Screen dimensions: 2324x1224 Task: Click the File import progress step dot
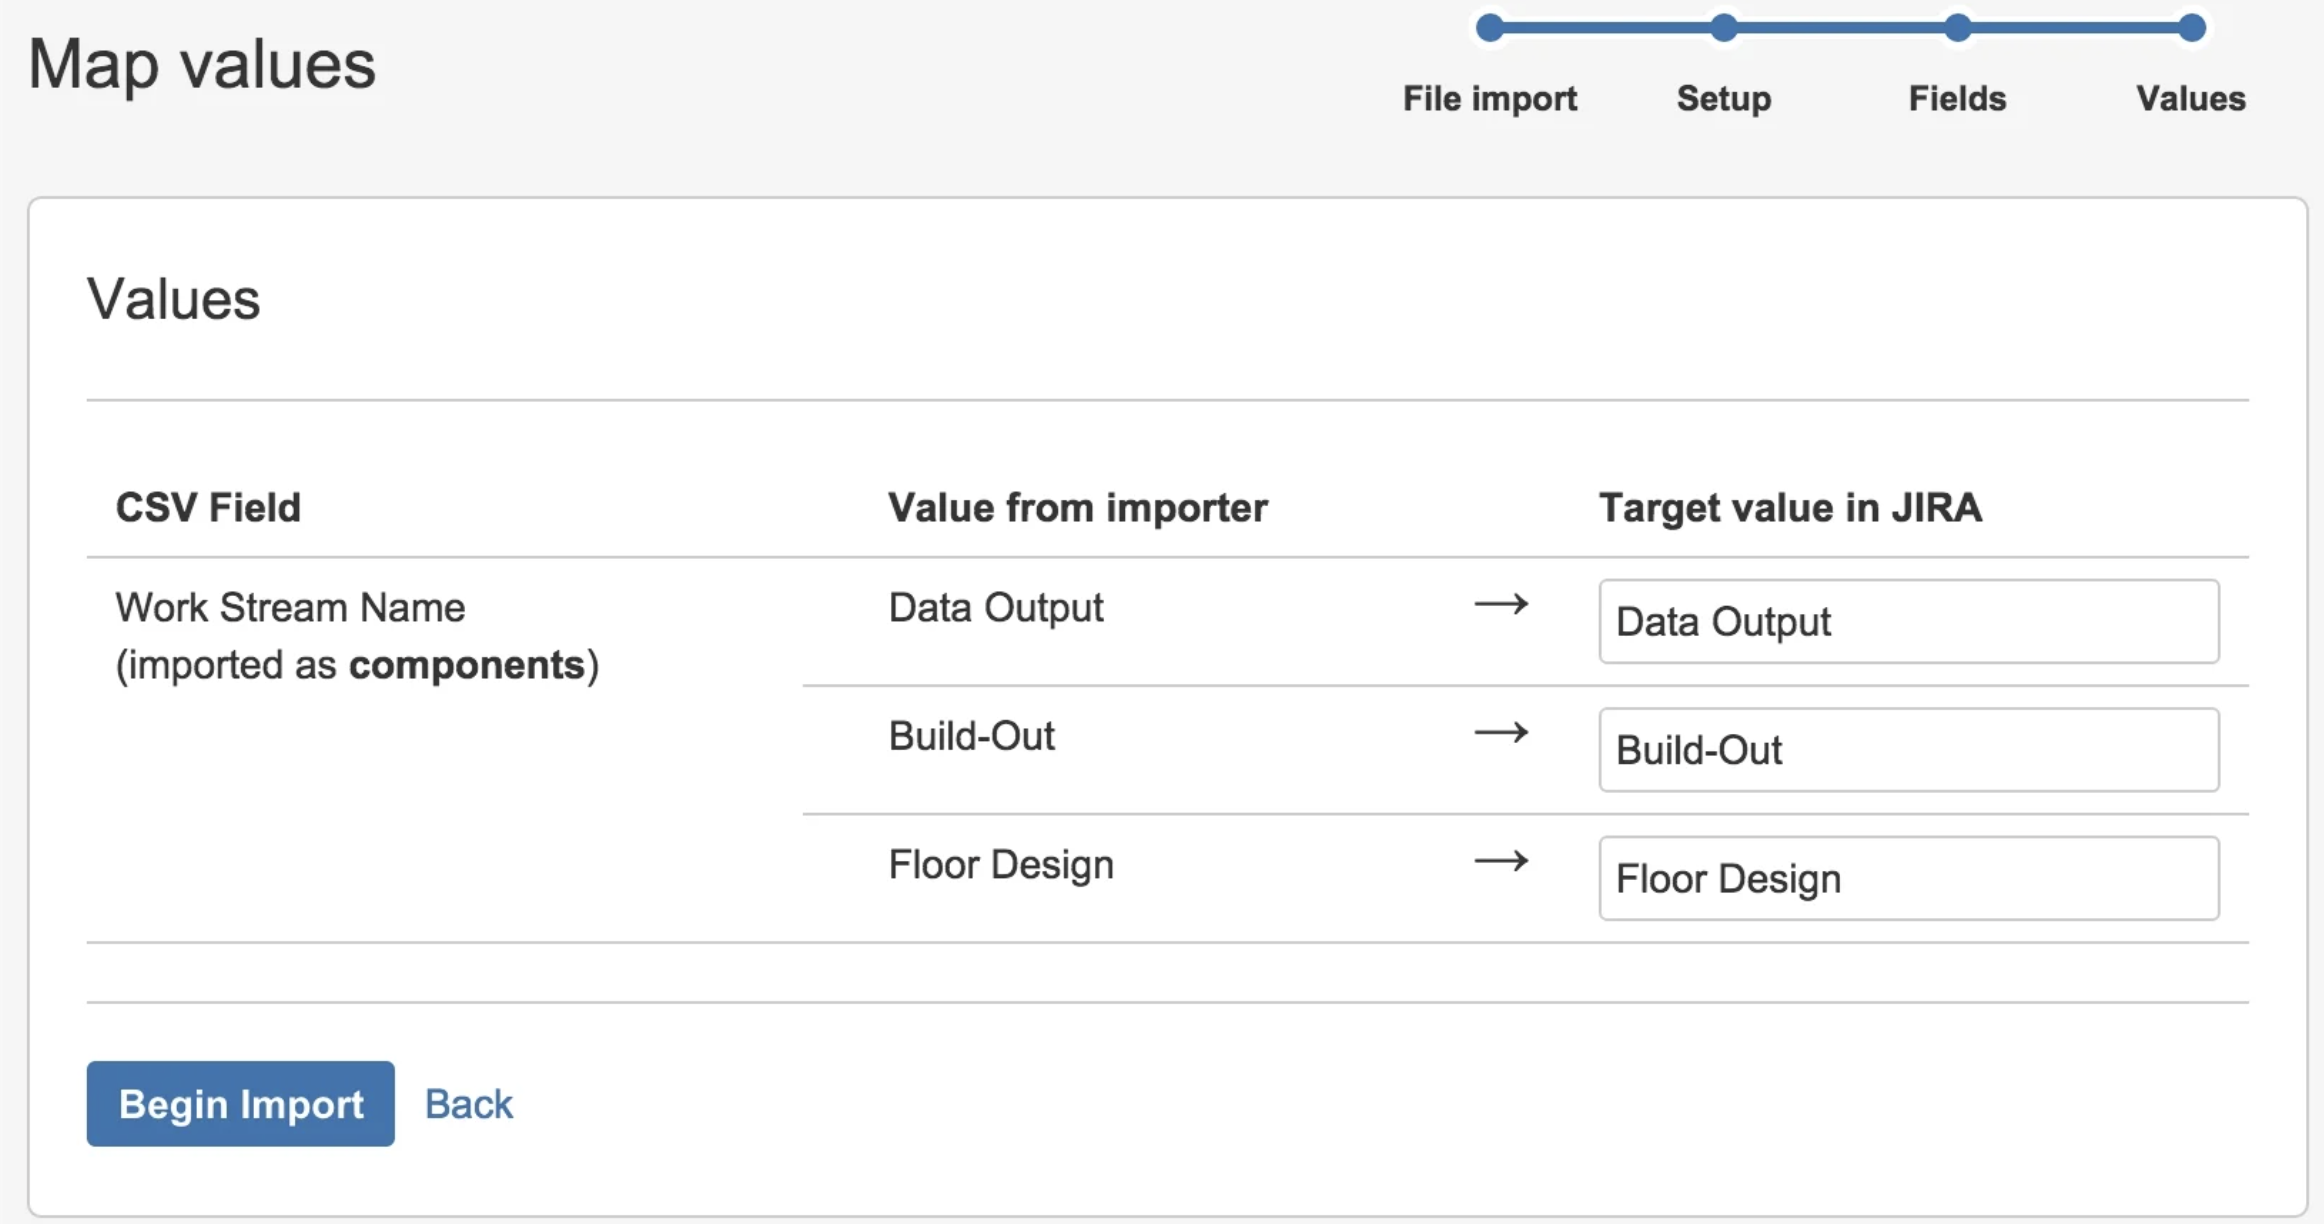1489,28
